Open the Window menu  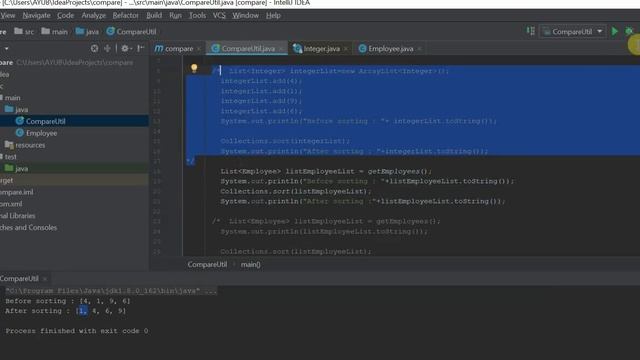coord(245,16)
